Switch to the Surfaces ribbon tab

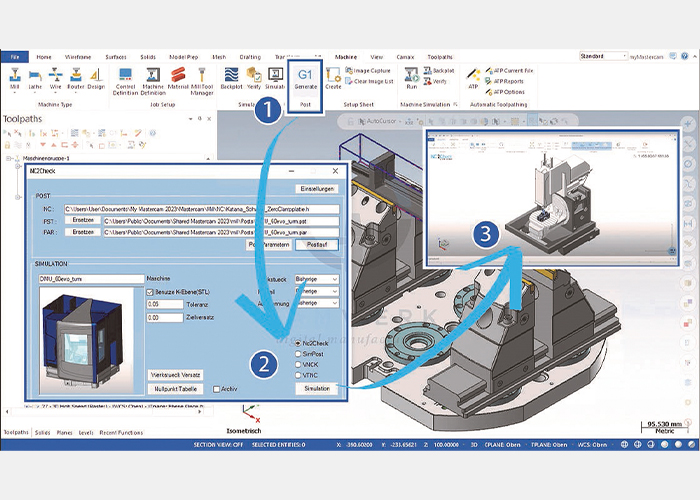116,57
